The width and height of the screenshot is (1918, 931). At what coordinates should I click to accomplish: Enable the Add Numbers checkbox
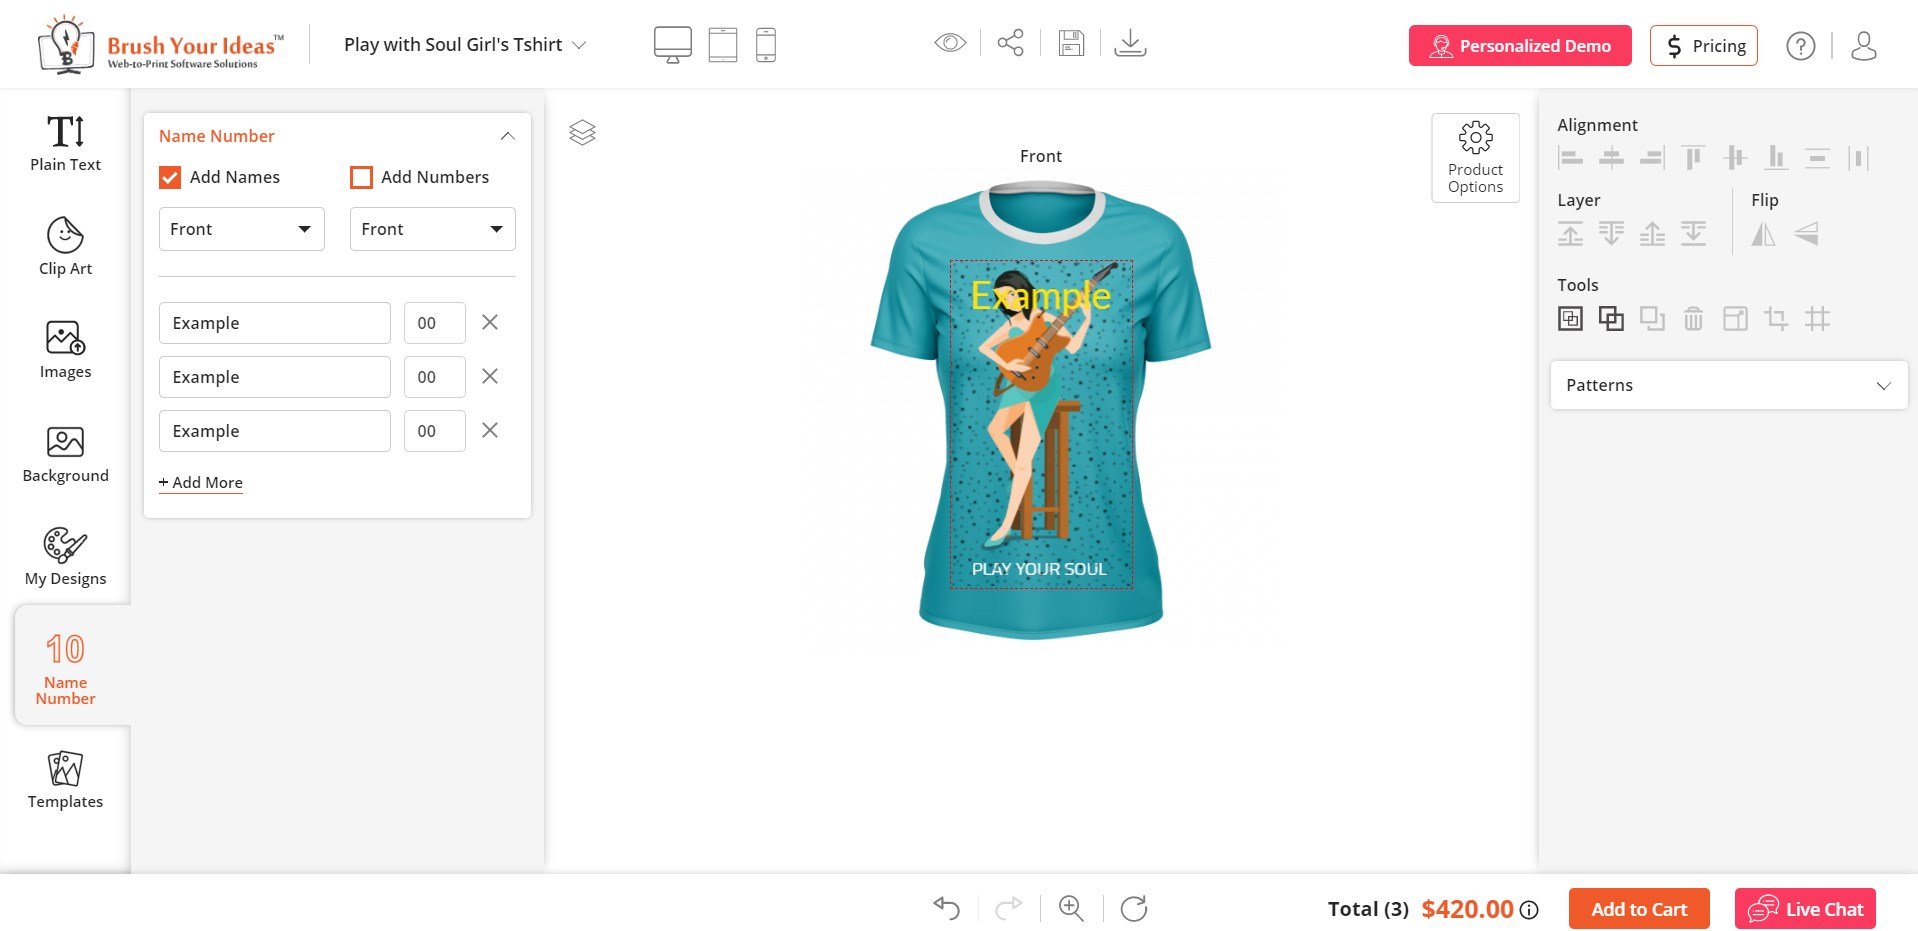click(361, 177)
